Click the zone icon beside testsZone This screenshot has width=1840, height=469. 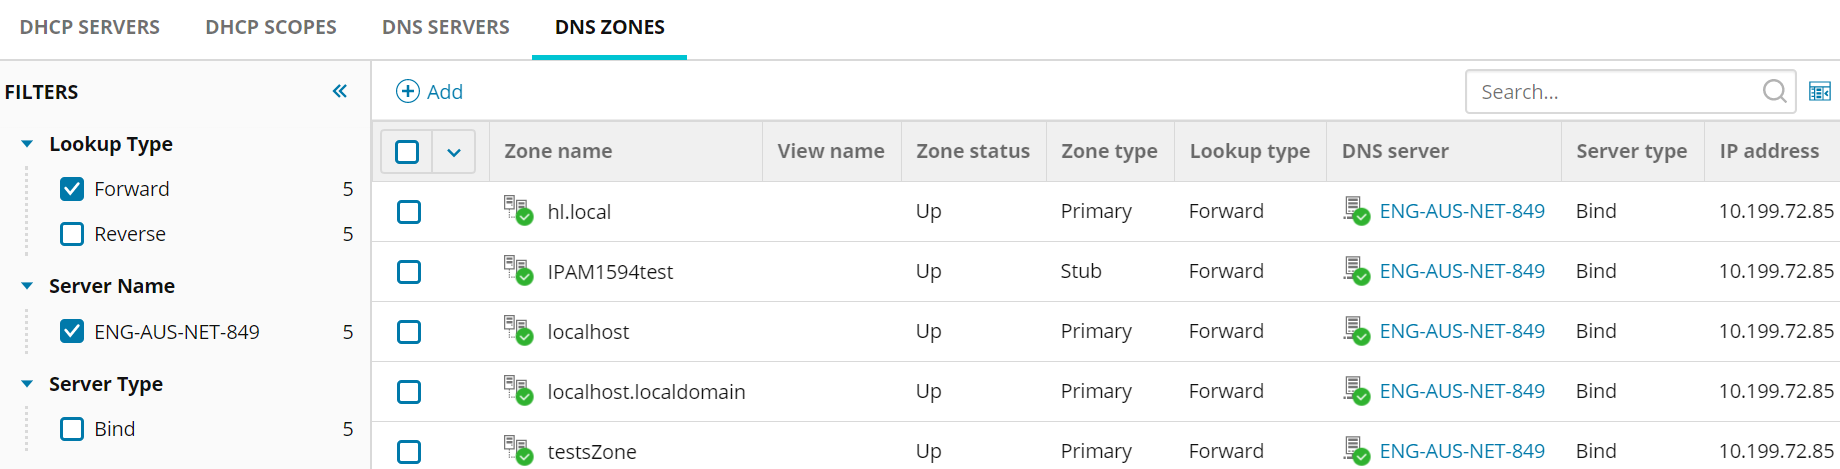(517, 451)
